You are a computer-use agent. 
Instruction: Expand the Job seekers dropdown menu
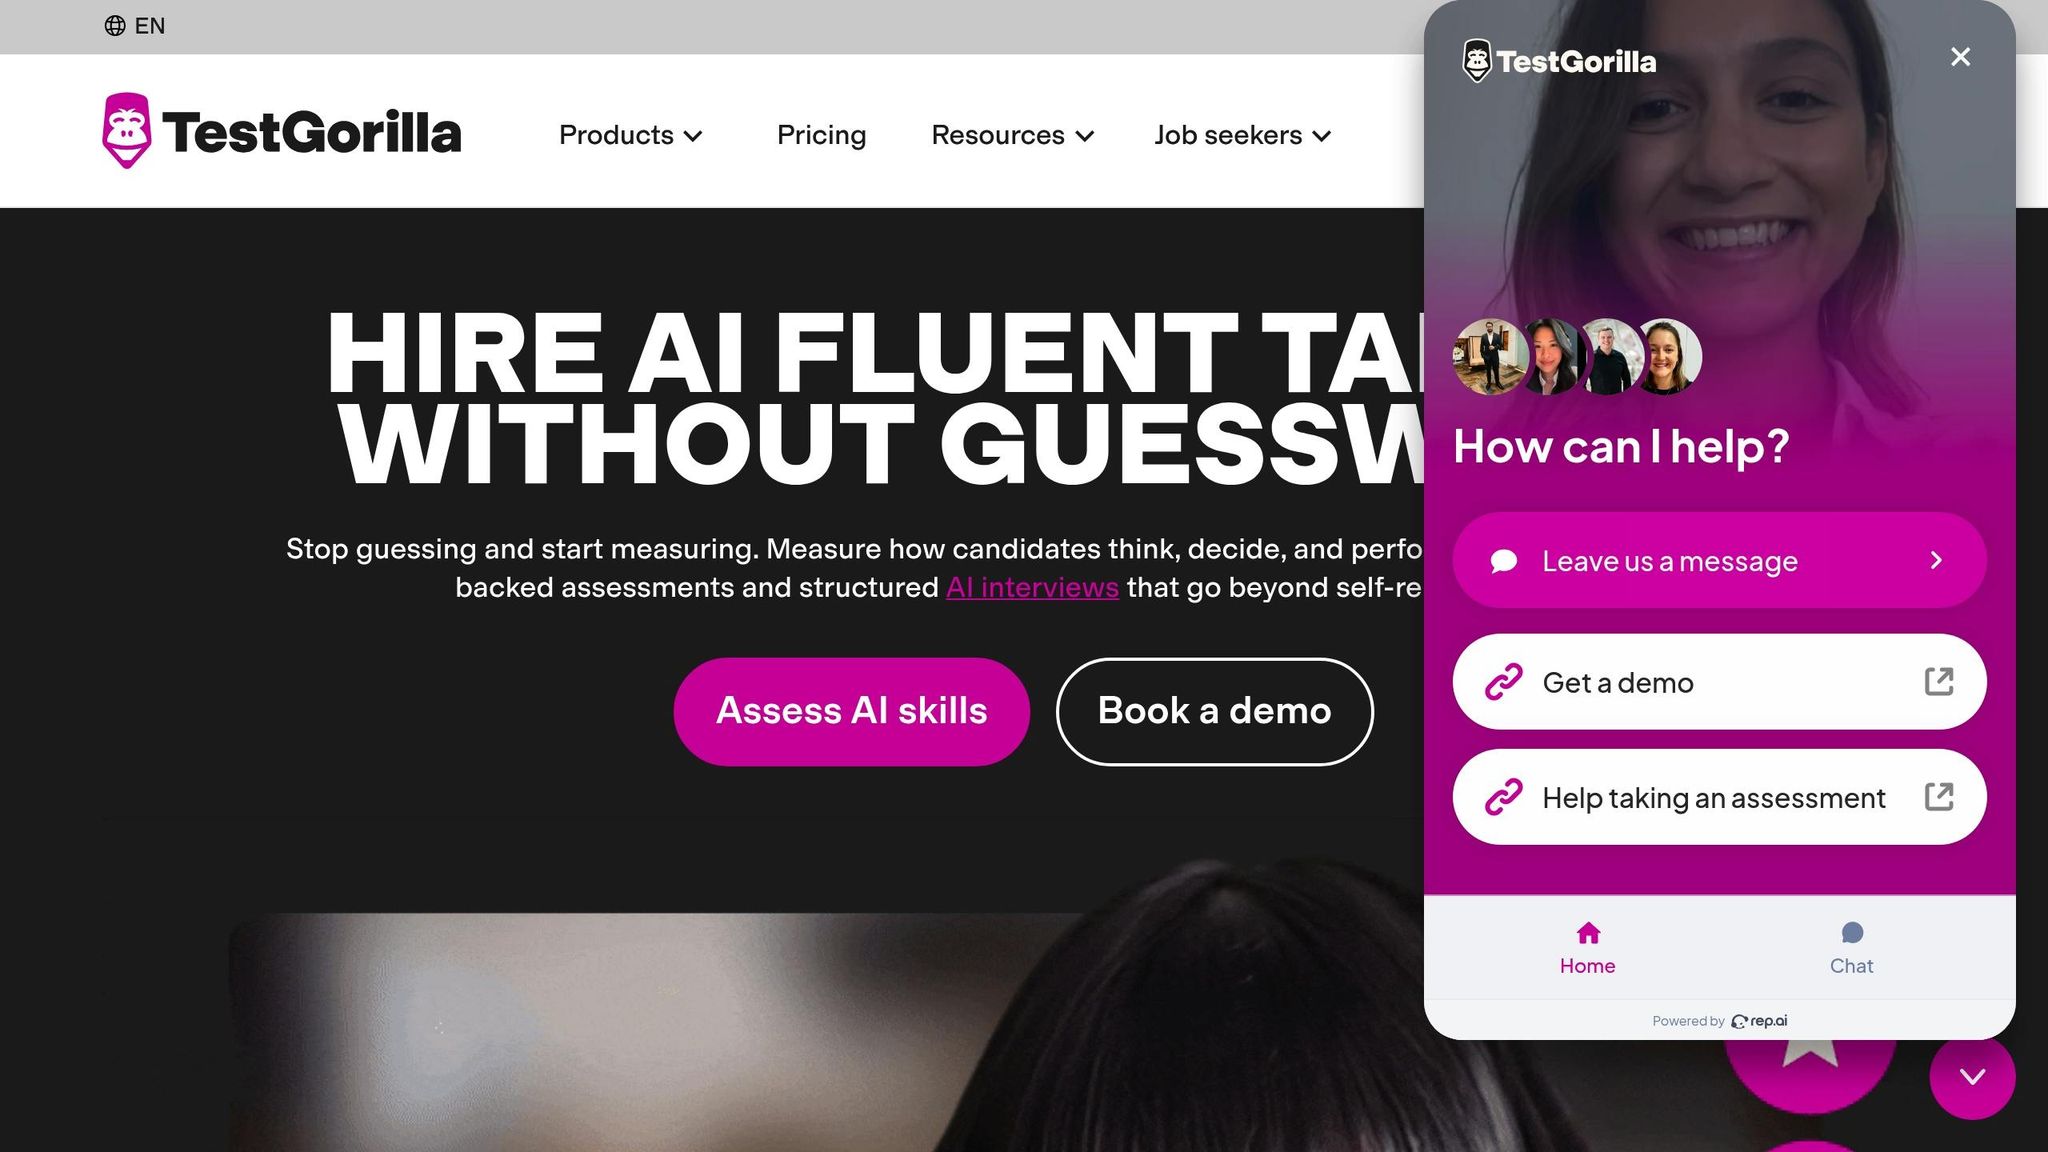1243,135
